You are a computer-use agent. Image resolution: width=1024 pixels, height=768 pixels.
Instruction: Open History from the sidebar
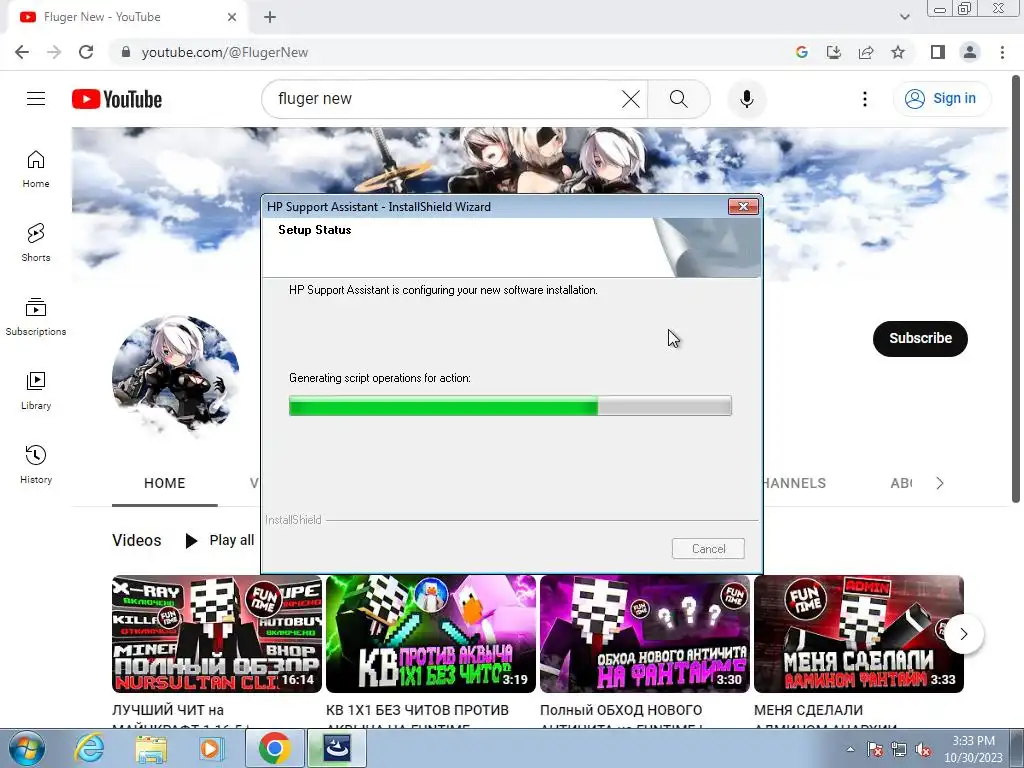coord(36,464)
